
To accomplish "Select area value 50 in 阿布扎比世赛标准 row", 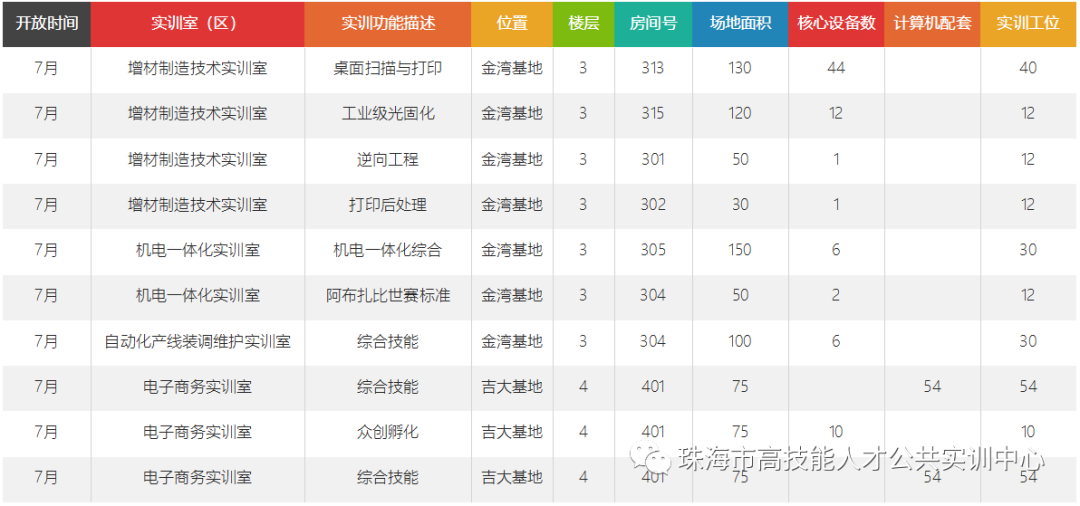I will [x=740, y=296].
